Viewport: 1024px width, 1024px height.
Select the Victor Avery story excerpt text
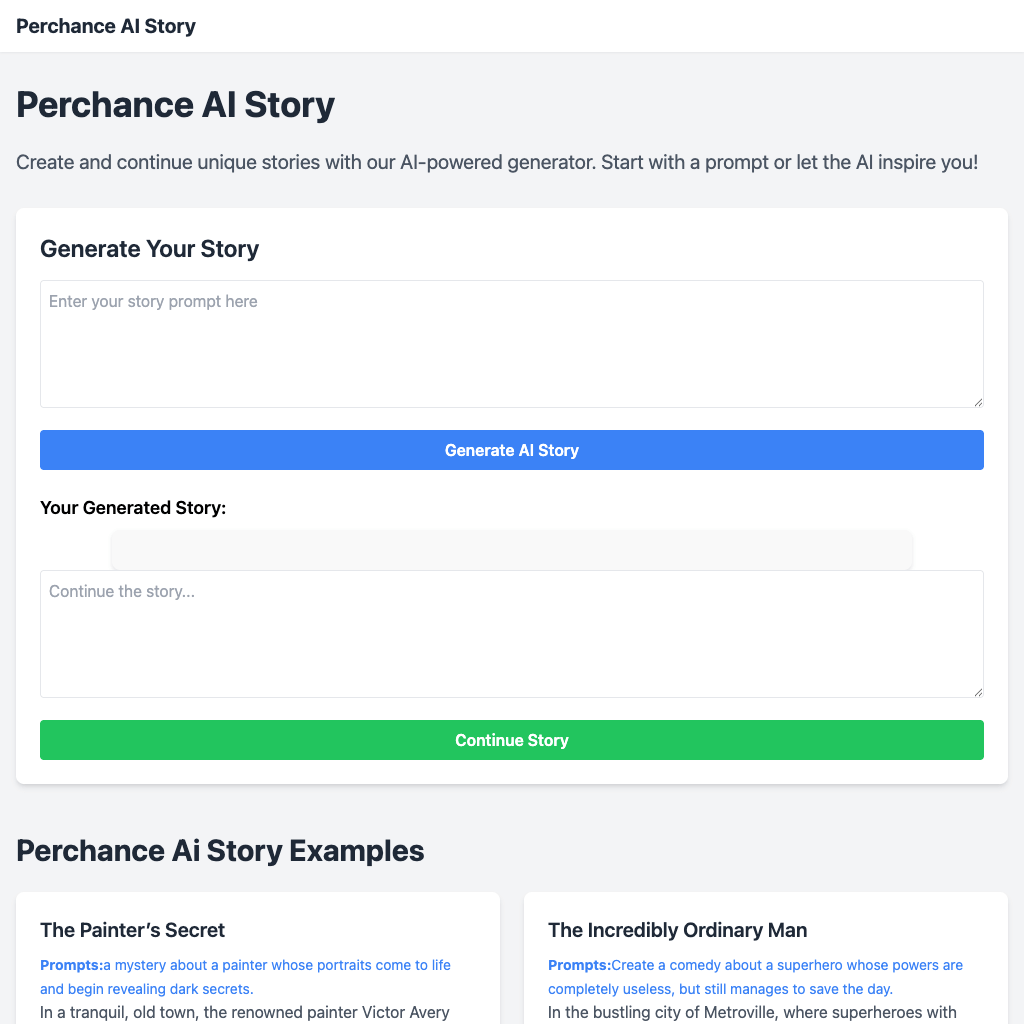[244, 1012]
